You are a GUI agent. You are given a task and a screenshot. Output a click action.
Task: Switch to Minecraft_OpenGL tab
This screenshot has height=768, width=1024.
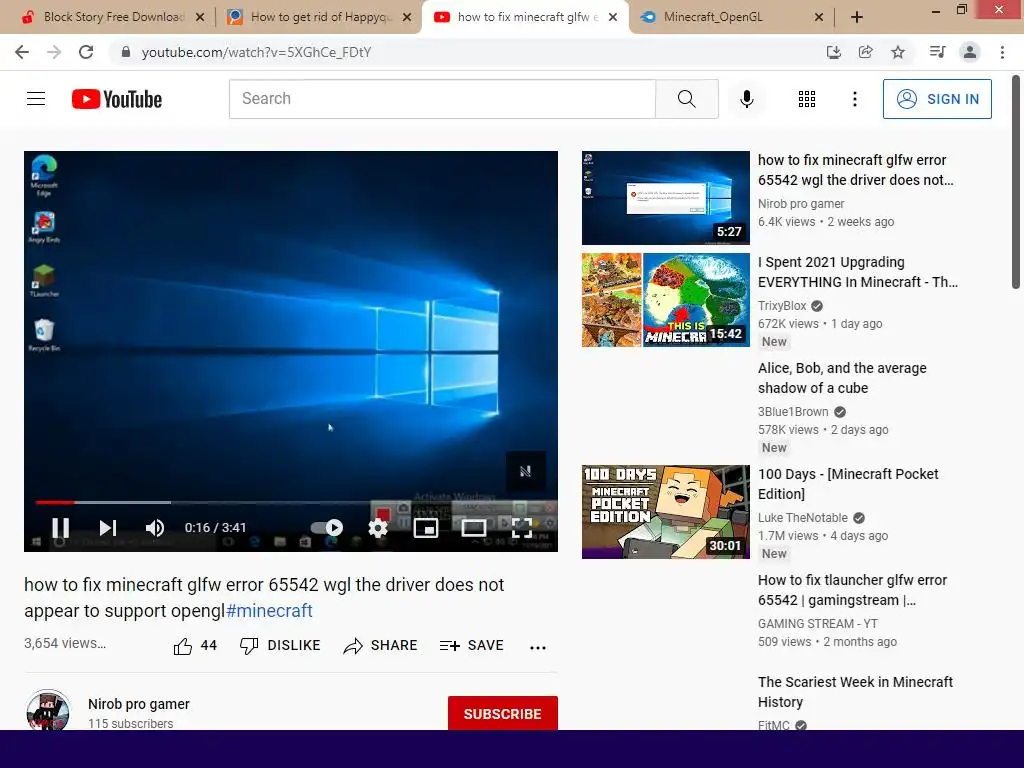coord(730,17)
